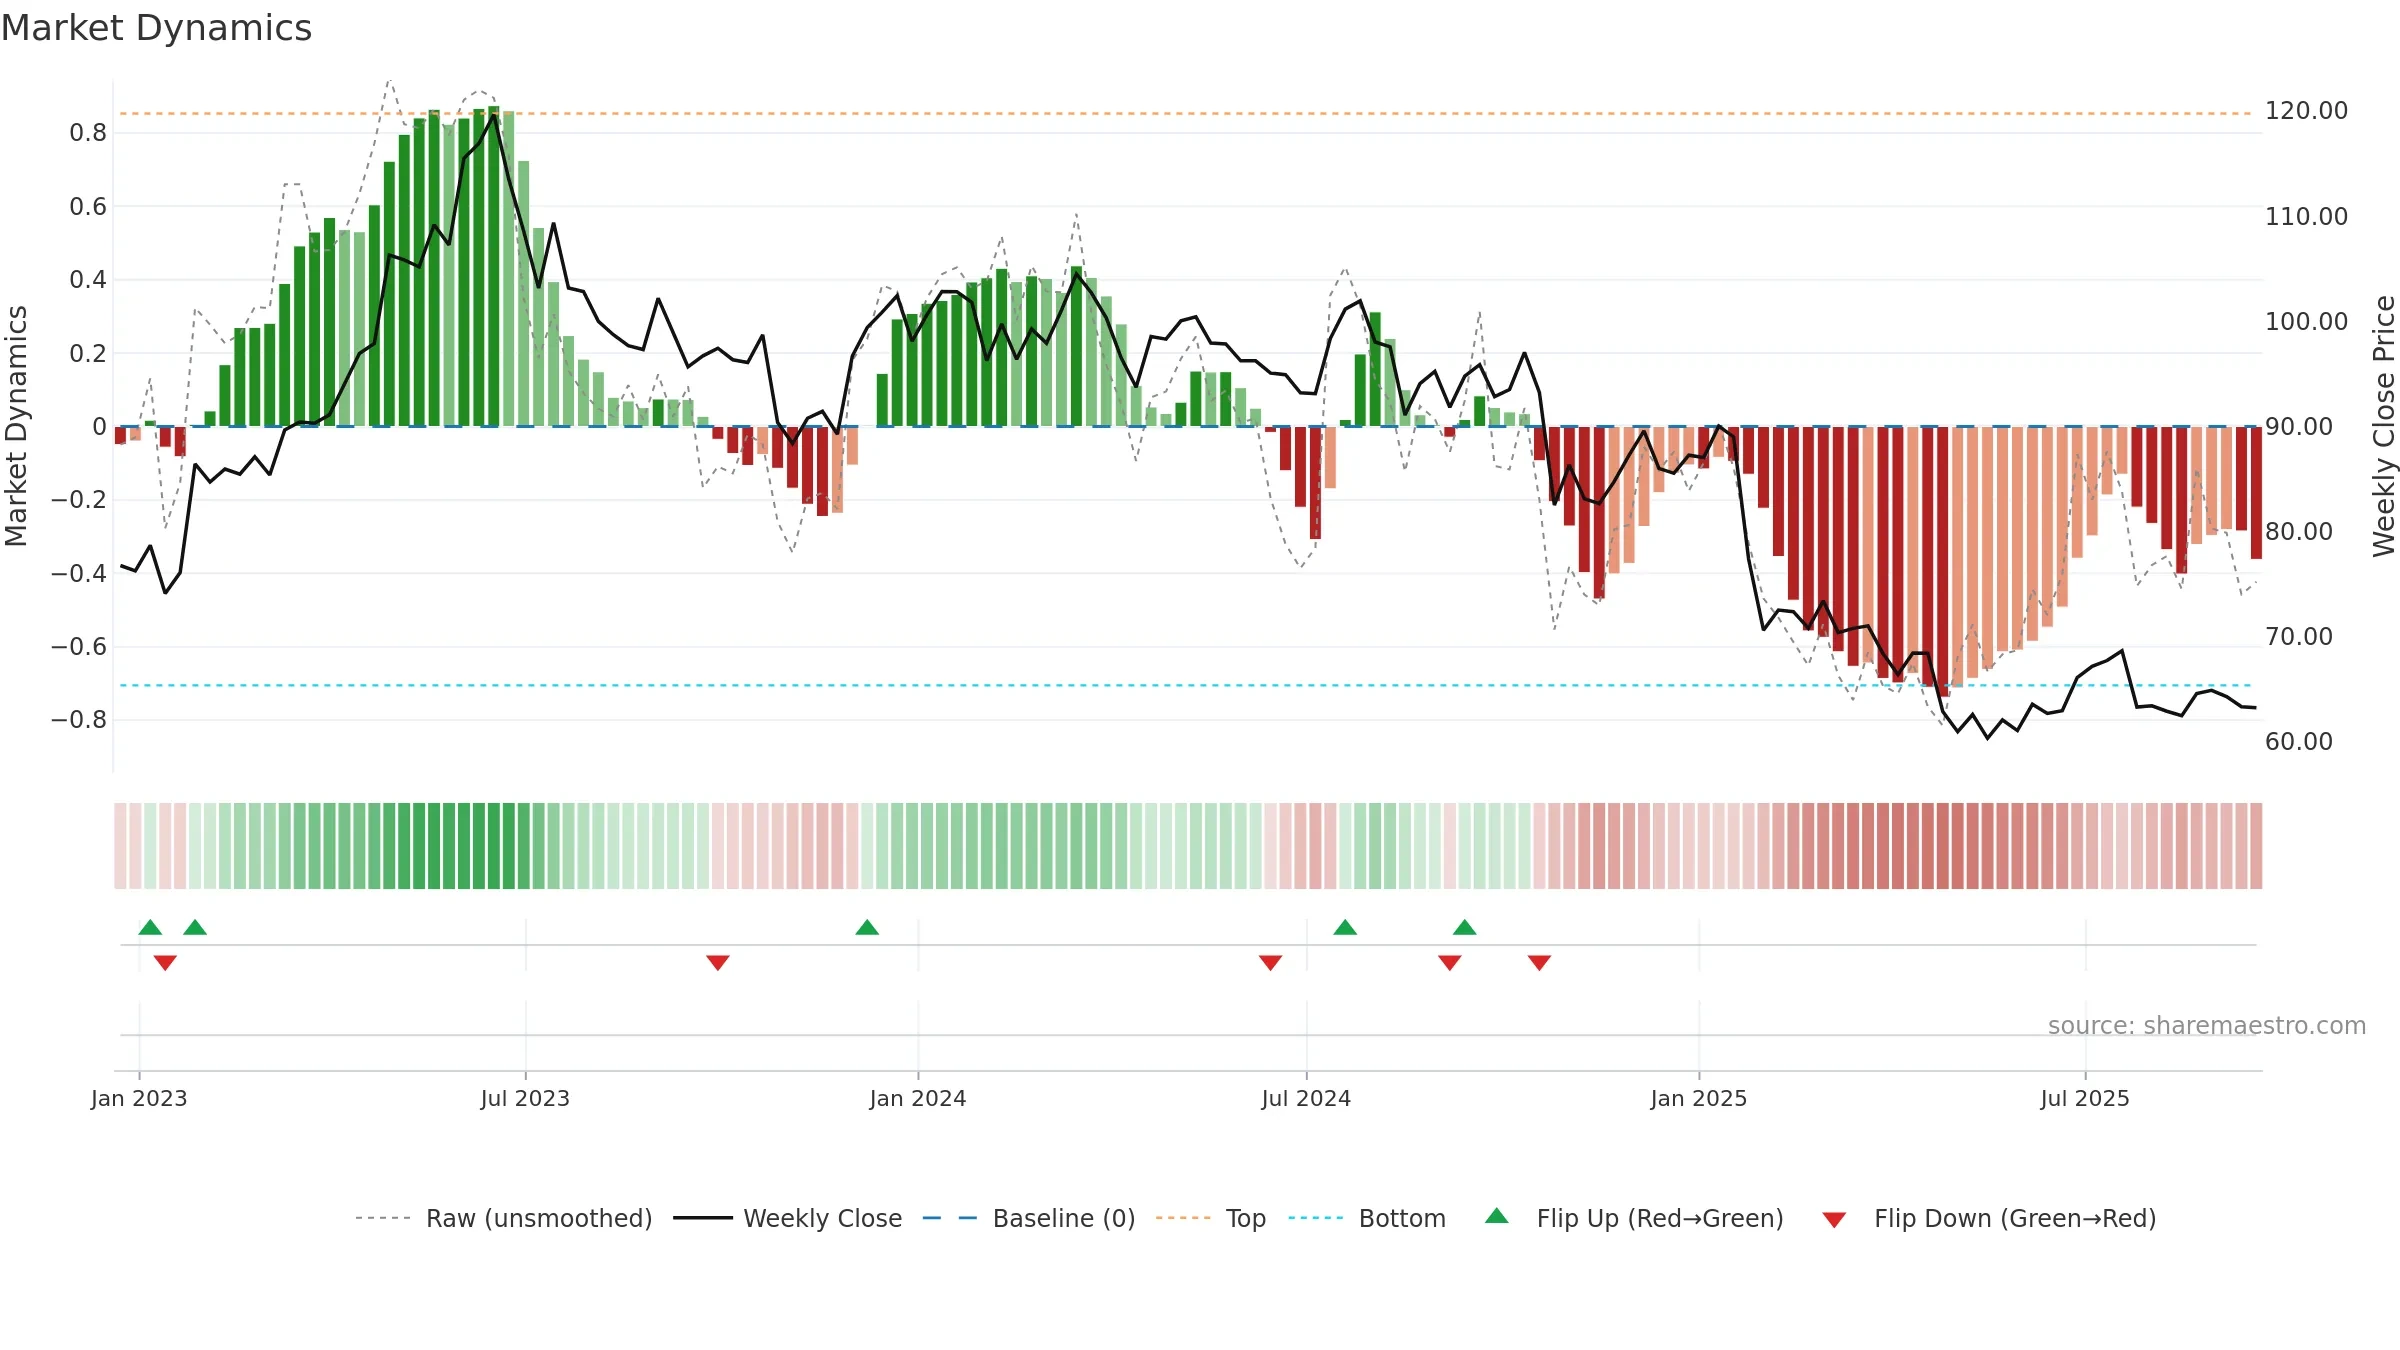Click the Jul 2023 x-axis label
Image resolution: width=2400 pixels, height=1350 pixels.
(x=525, y=1098)
